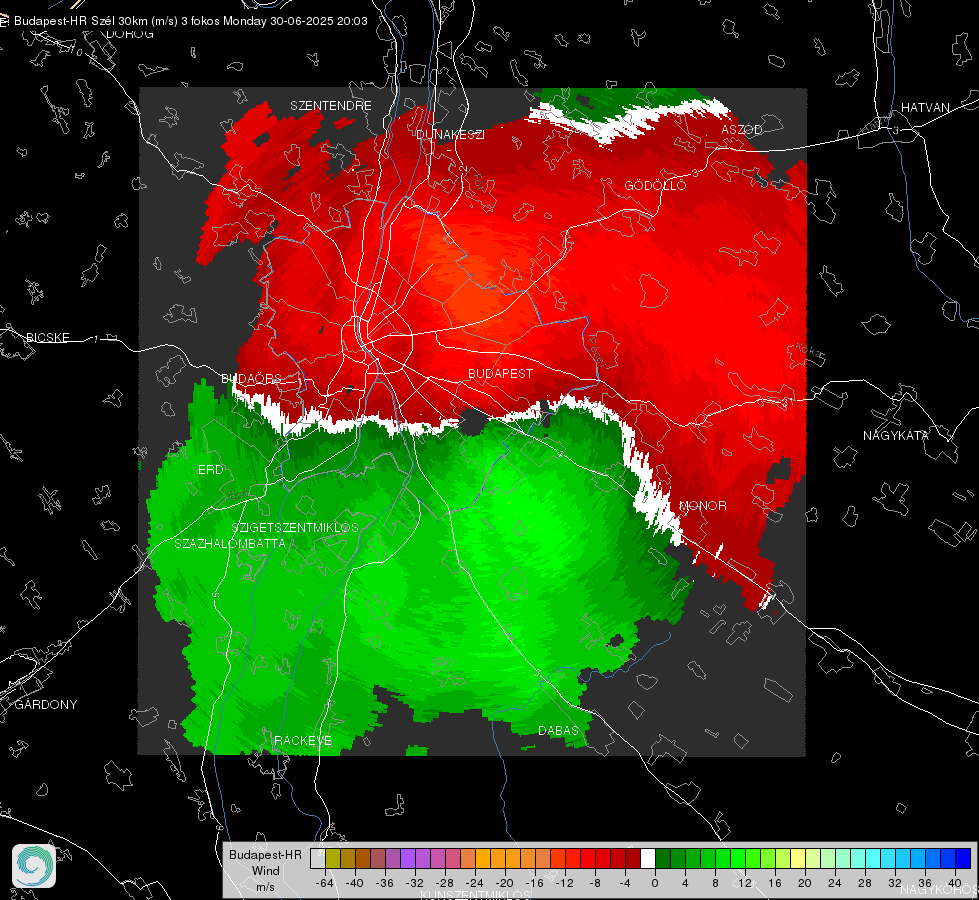
Task: Click the 'GODOLLO' town label
Action: click(x=655, y=185)
